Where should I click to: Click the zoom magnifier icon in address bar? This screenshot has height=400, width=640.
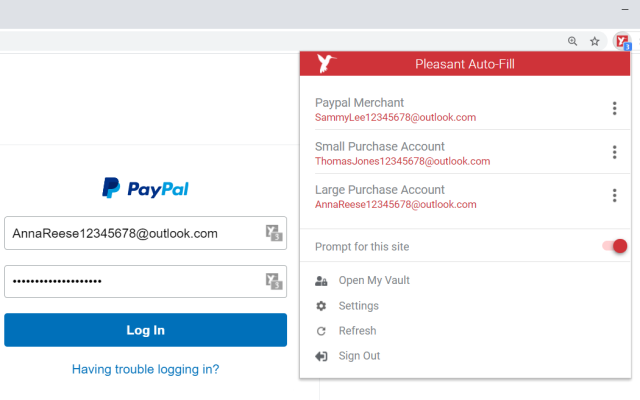pyautogui.click(x=572, y=41)
